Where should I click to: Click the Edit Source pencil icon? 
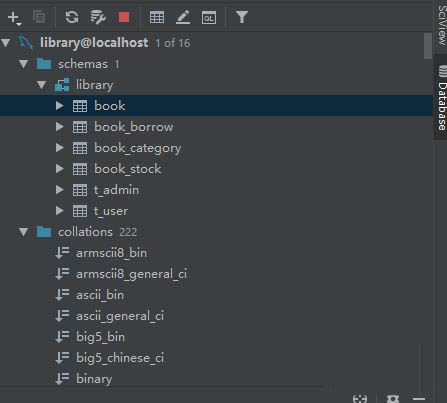click(x=183, y=17)
